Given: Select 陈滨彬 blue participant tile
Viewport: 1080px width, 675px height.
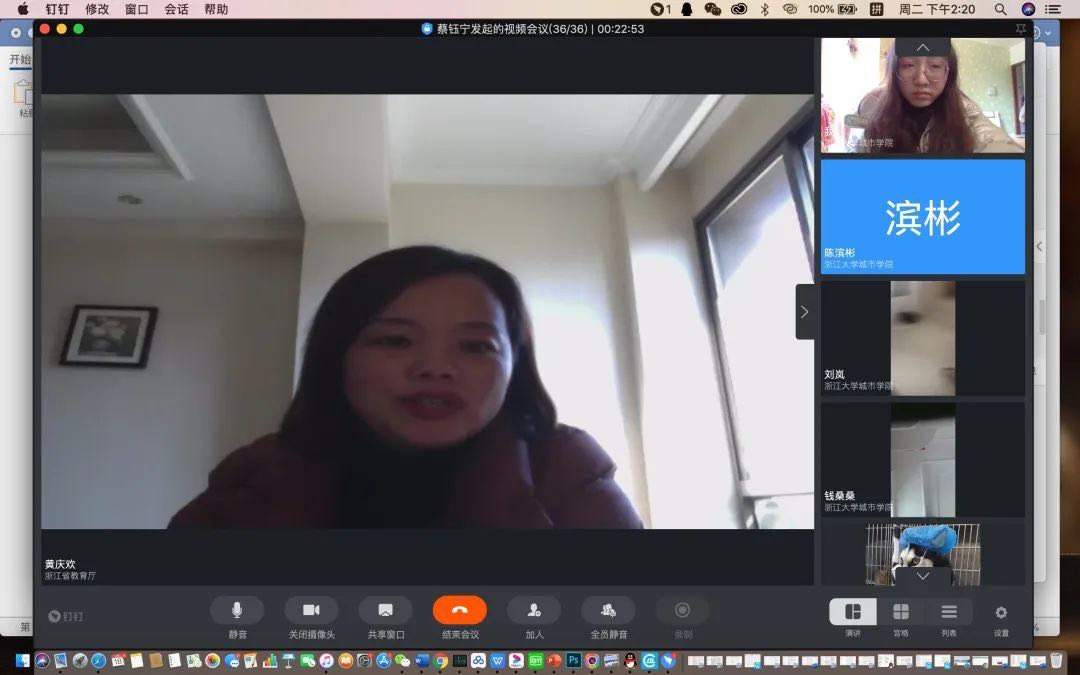Looking at the screenshot, I should (923, 216).
